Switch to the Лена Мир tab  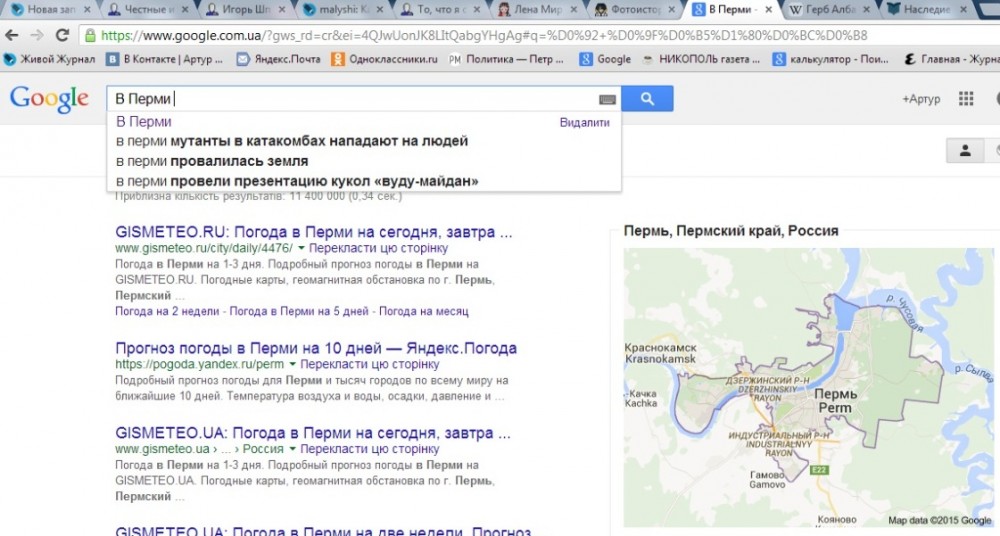pyautogui.click(x=538, y=10)
